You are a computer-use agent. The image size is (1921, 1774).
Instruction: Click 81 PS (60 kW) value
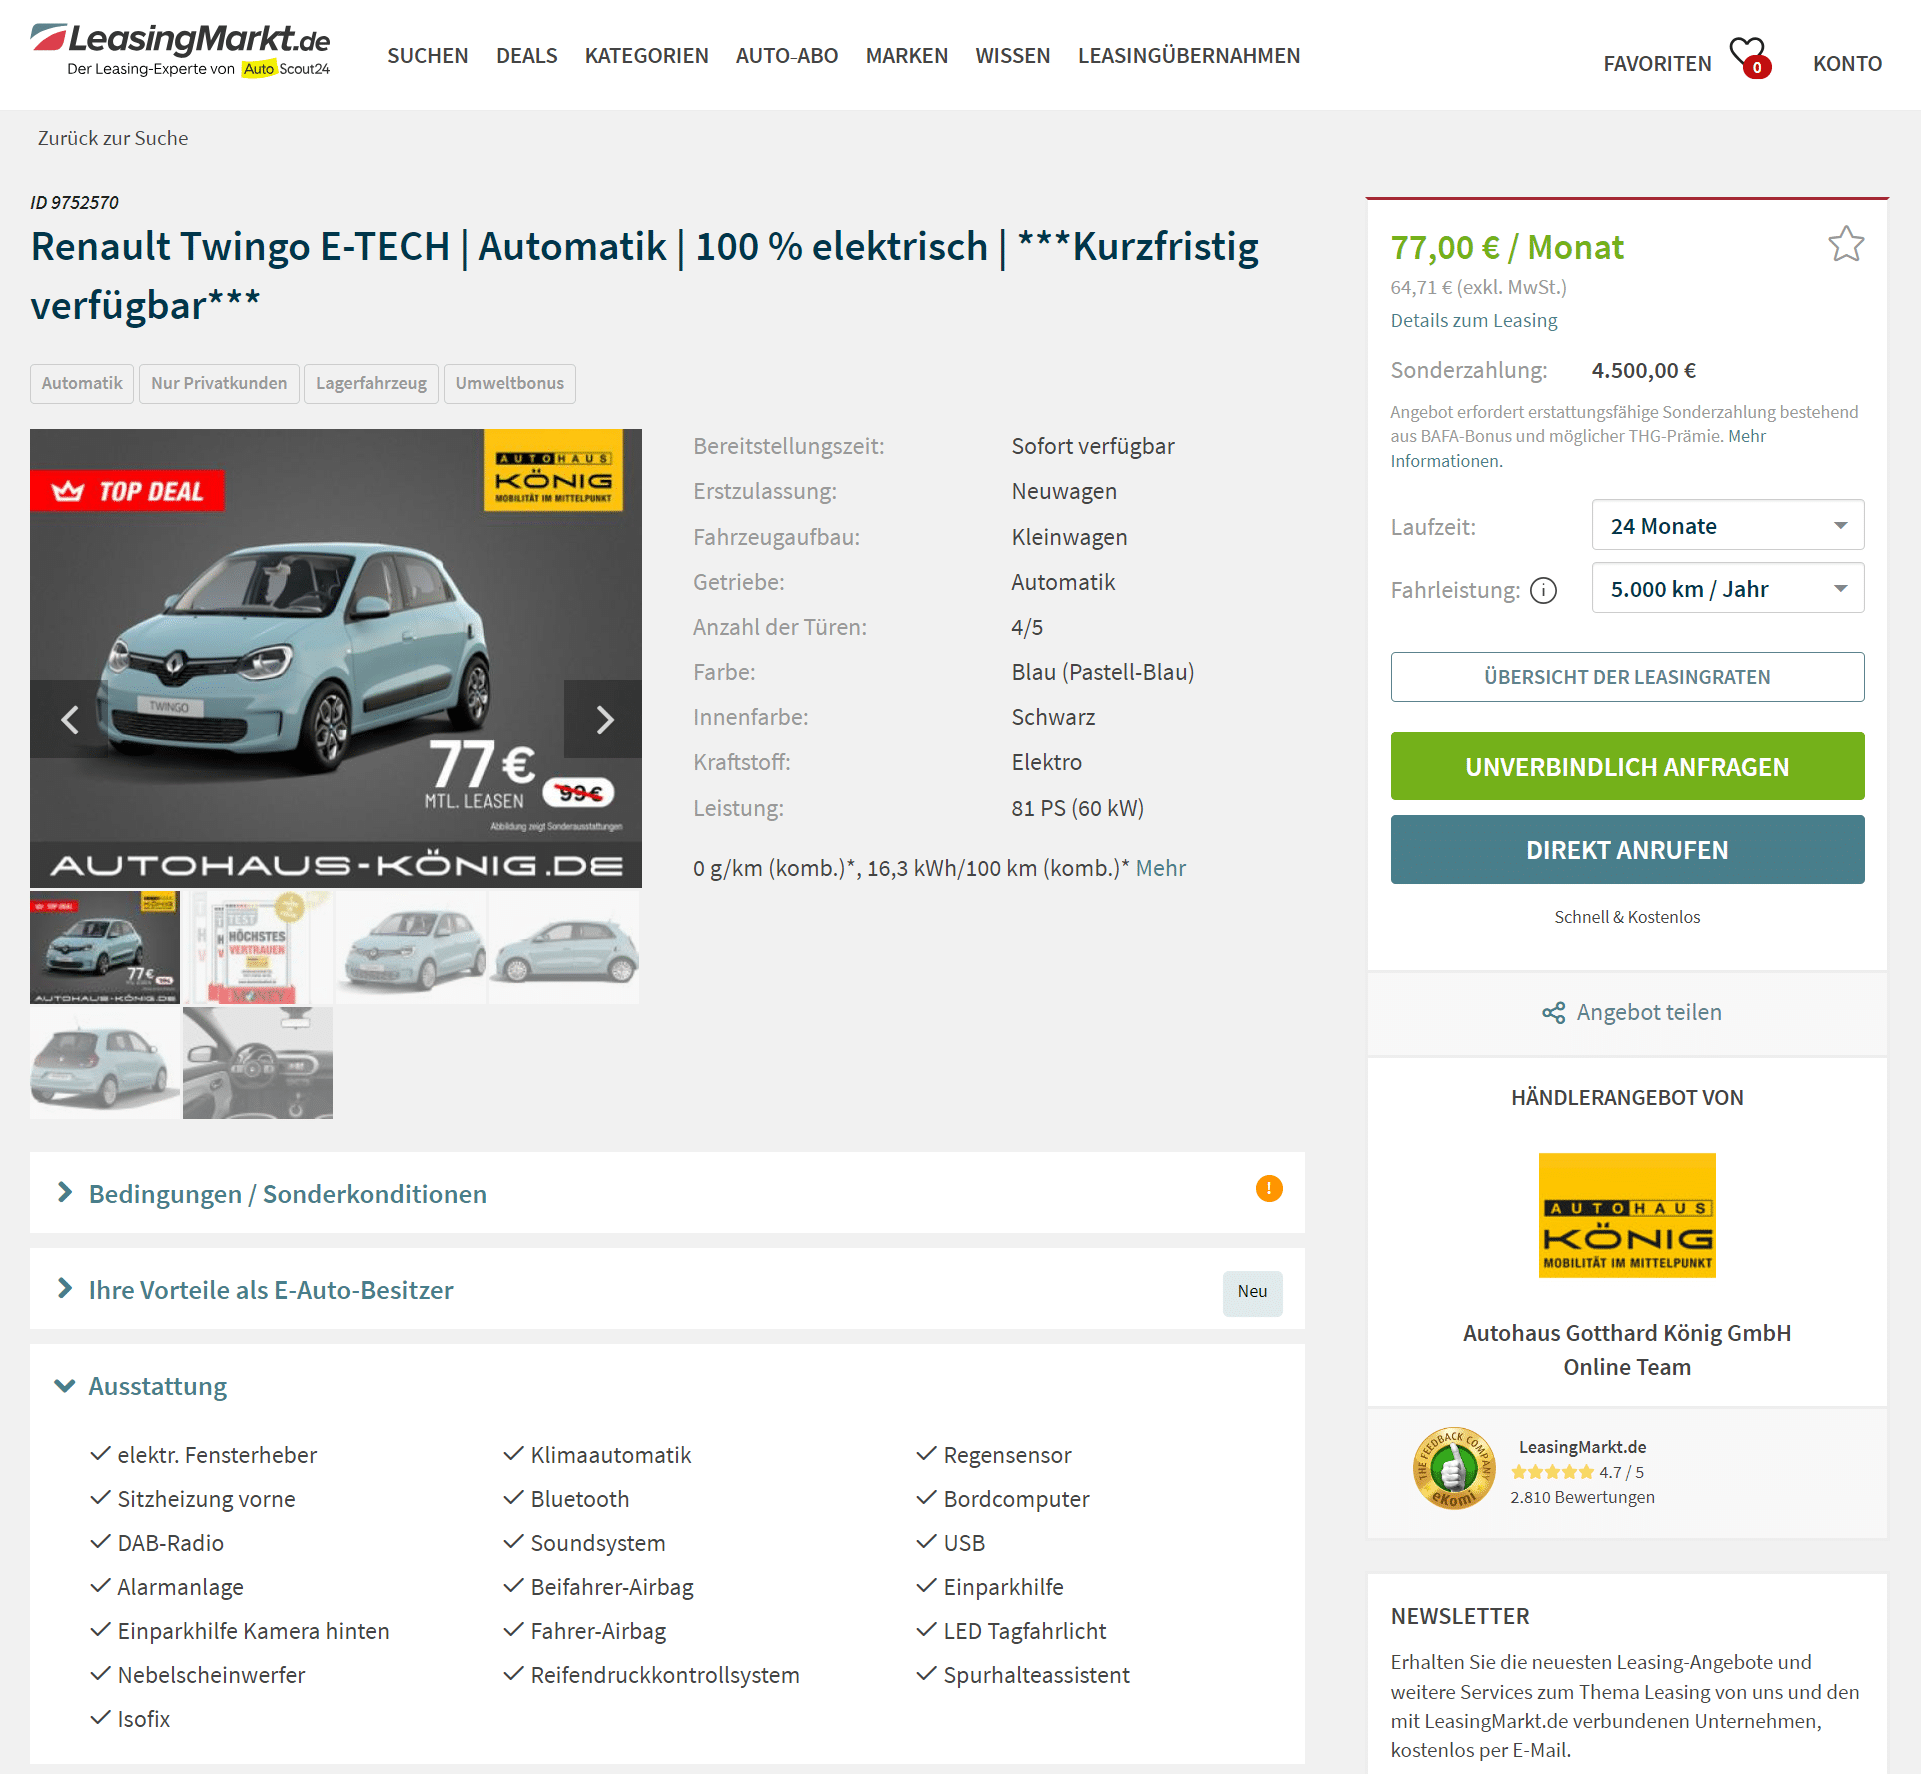coord(1077,808)
